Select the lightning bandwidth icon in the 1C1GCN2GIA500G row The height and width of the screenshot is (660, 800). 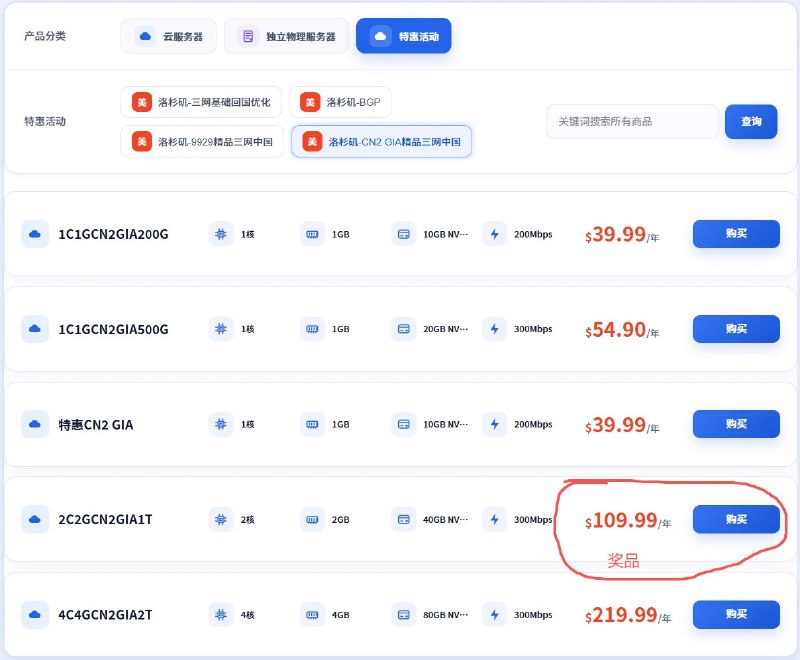point(494,329)
